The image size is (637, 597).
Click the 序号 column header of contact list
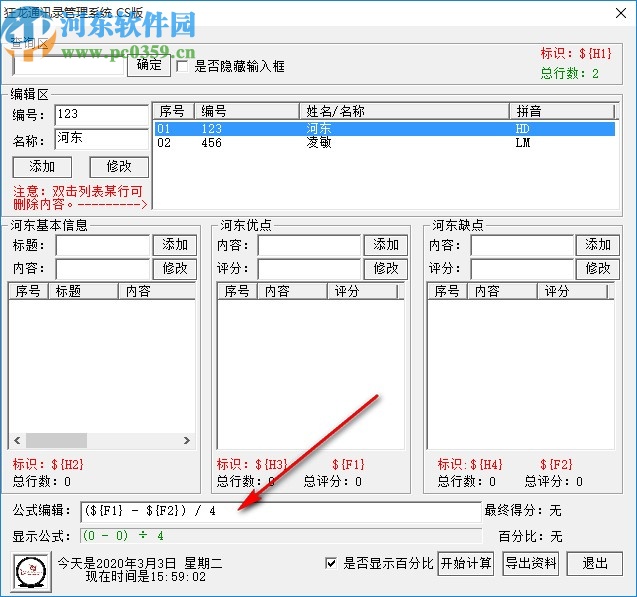pyautogui.click(x=173, y=111)
